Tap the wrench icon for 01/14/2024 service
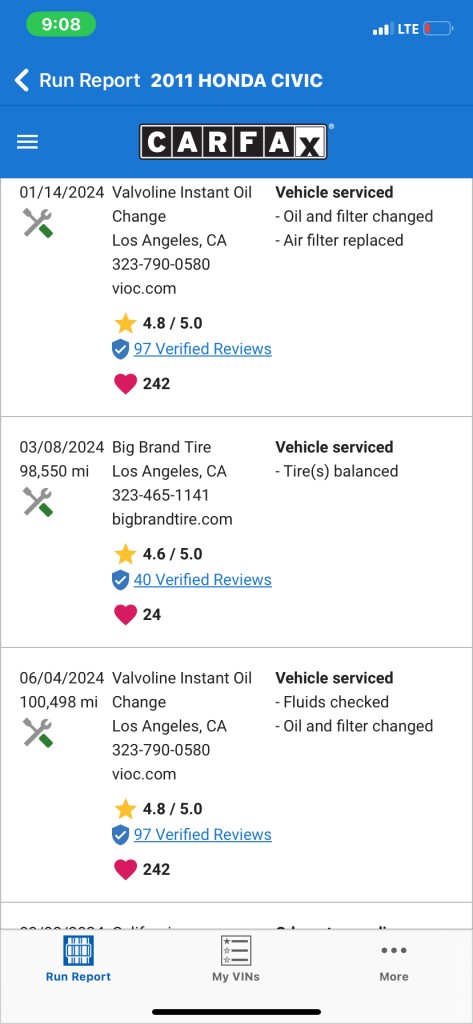The width and height of the screenshot is (473, 1024). [38, 223]
